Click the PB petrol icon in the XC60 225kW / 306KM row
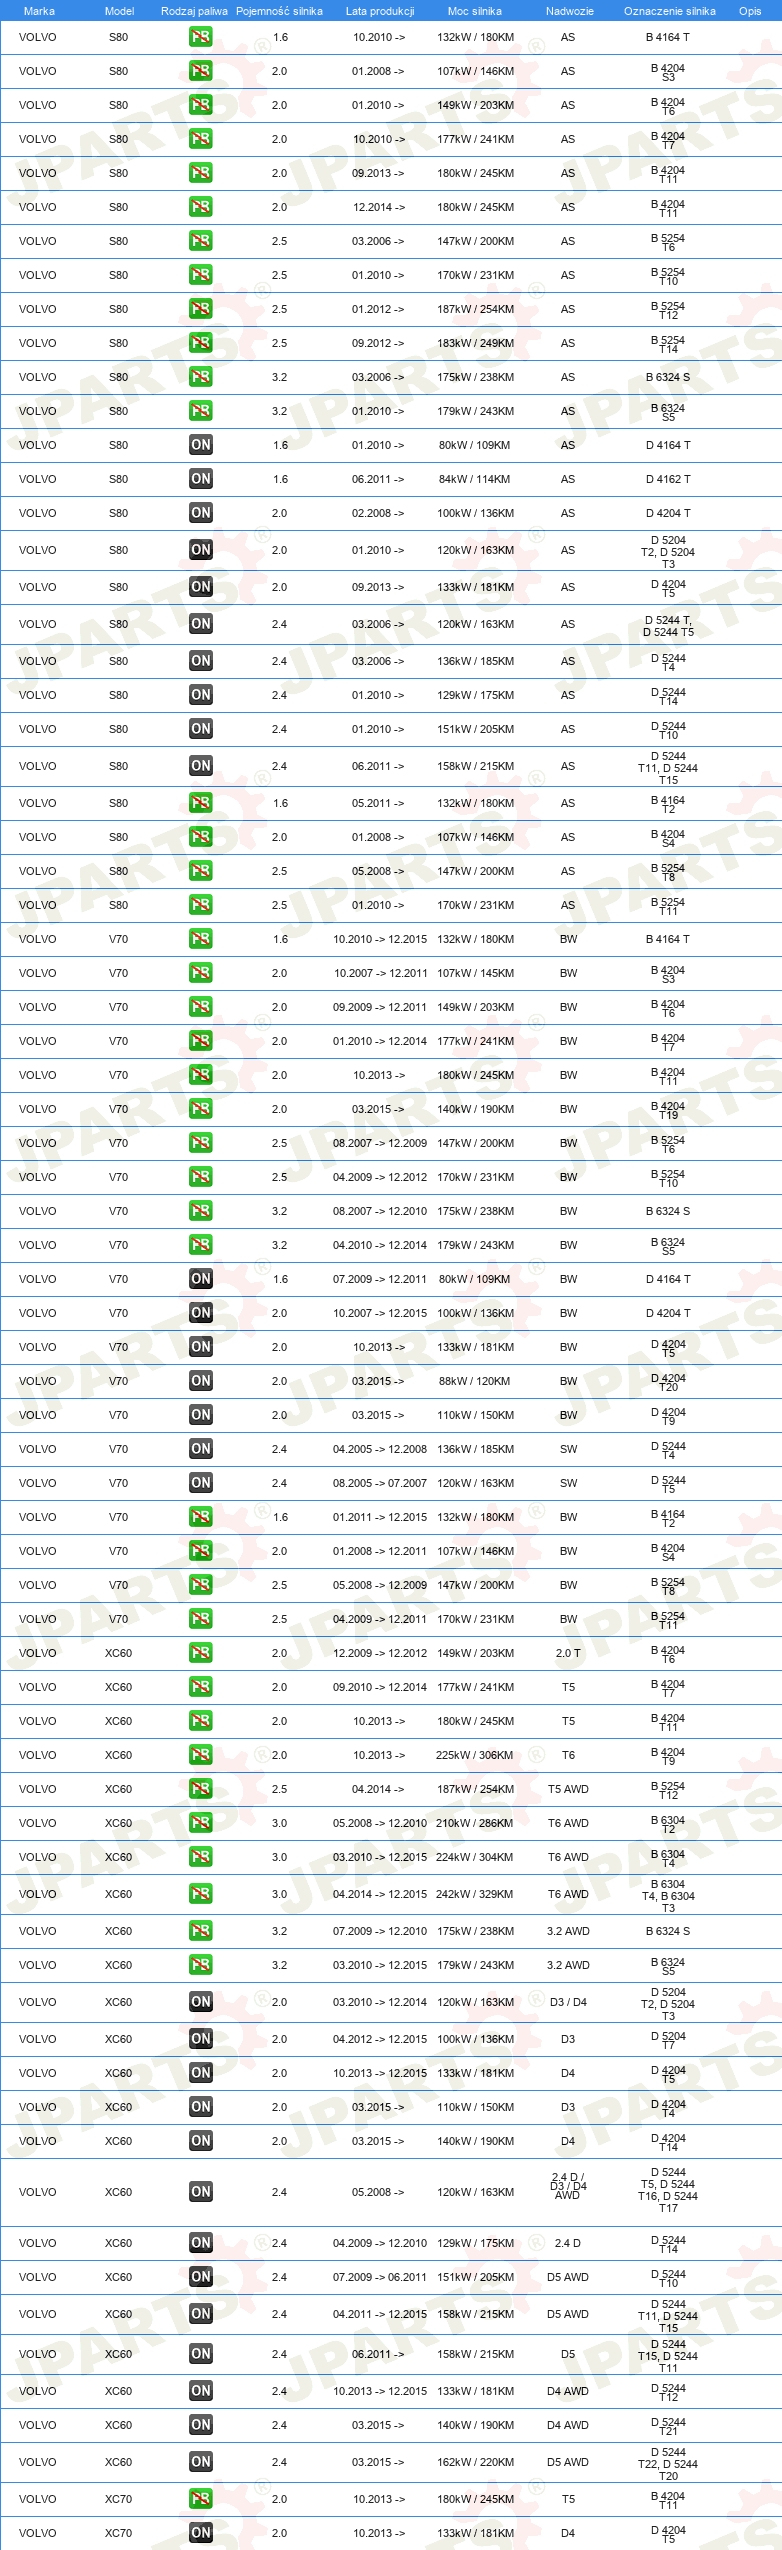The width and height of the screenshot is (782, 2550). 201,1755
